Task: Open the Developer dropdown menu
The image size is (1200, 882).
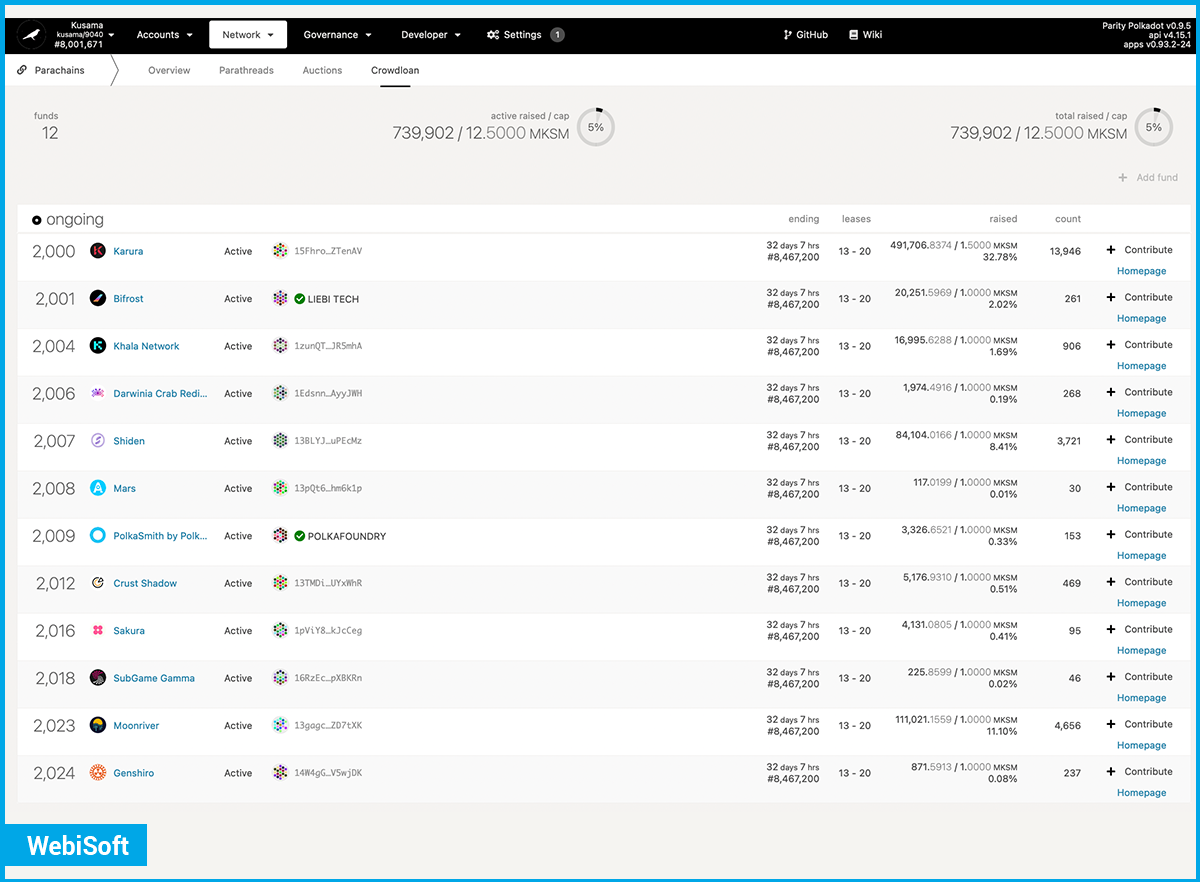Action: pyautogui.click(x=431, y=35)
